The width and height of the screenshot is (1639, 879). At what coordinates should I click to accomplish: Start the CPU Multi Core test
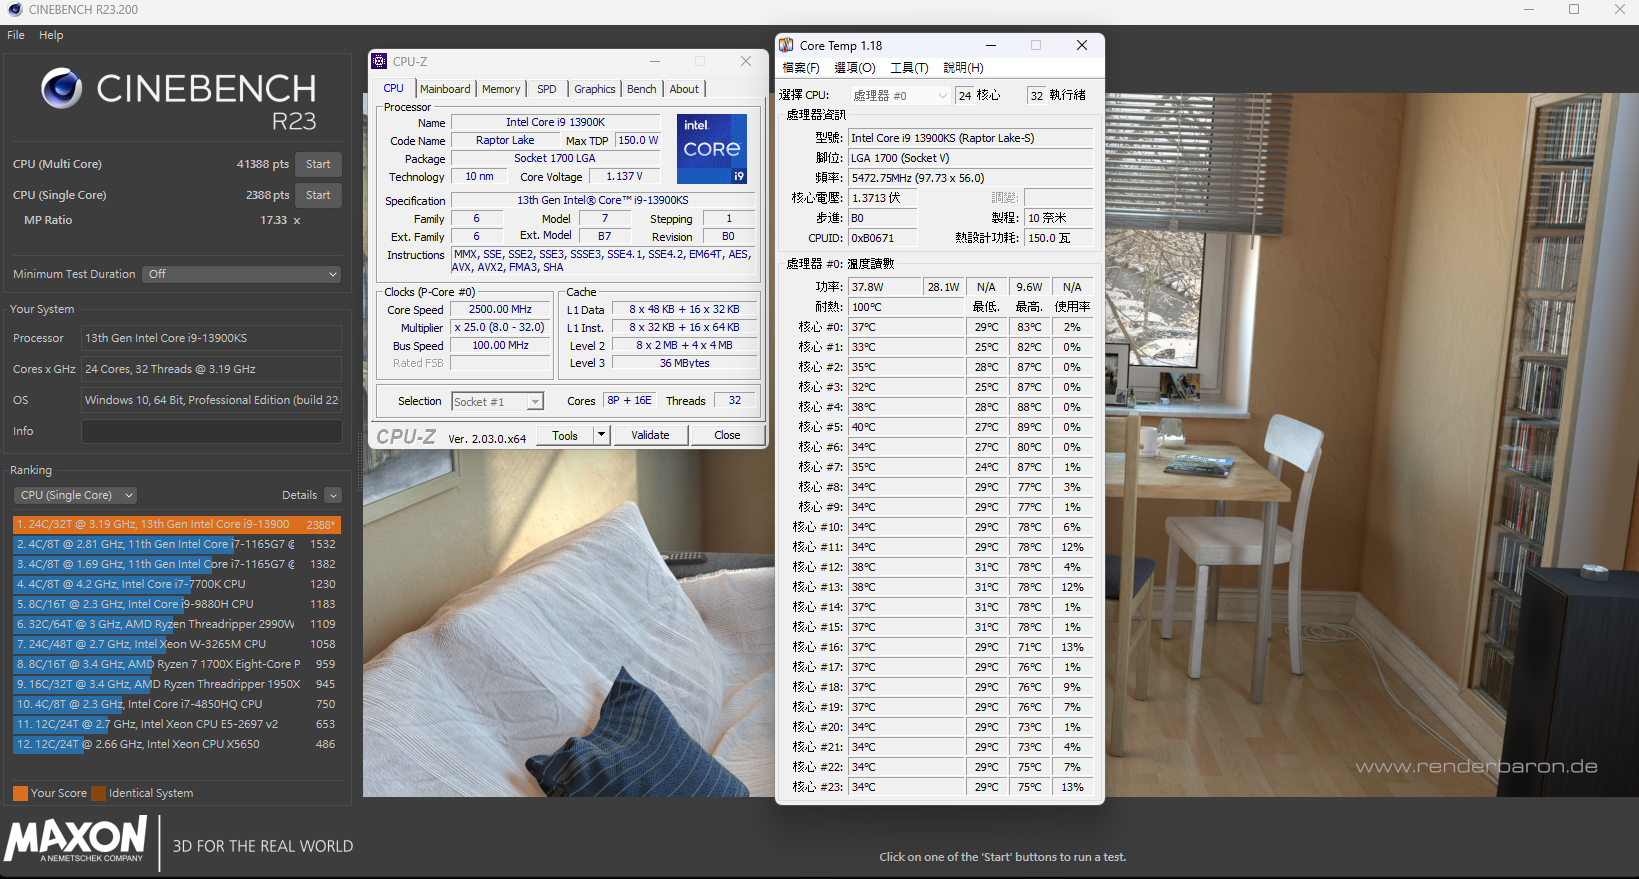[x=318, y=164]
